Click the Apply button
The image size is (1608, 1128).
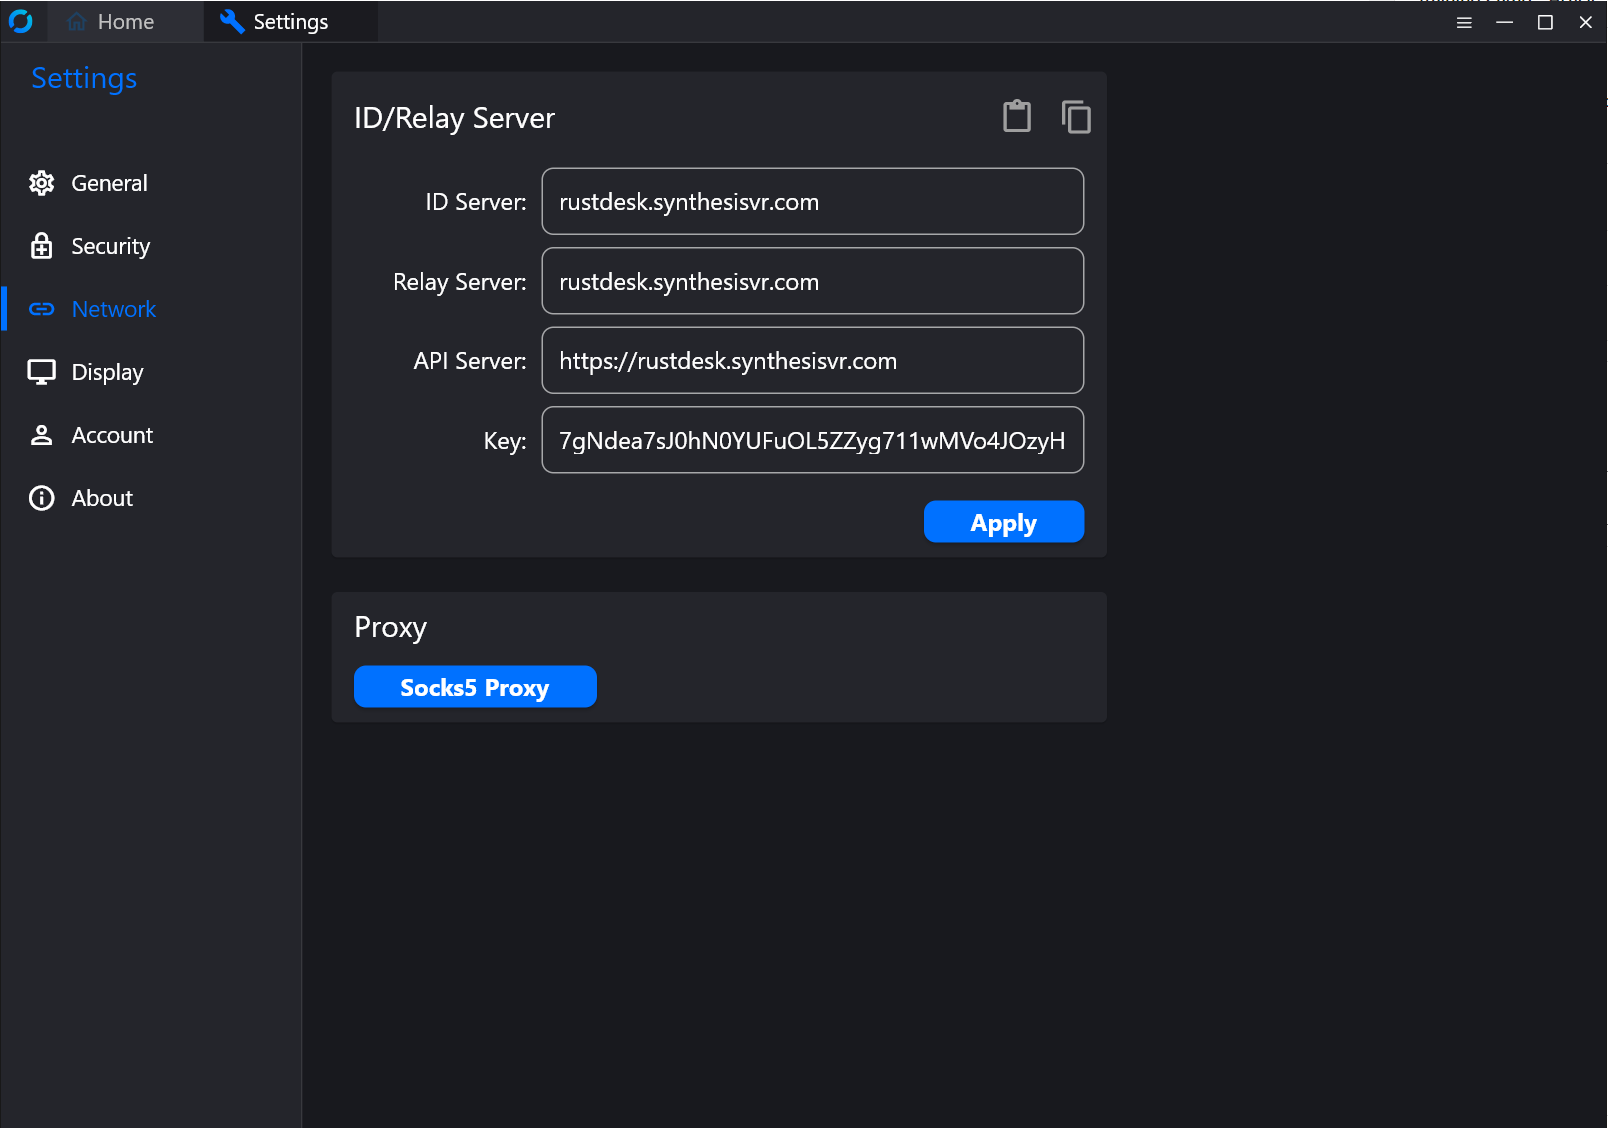click(1004, 522)
